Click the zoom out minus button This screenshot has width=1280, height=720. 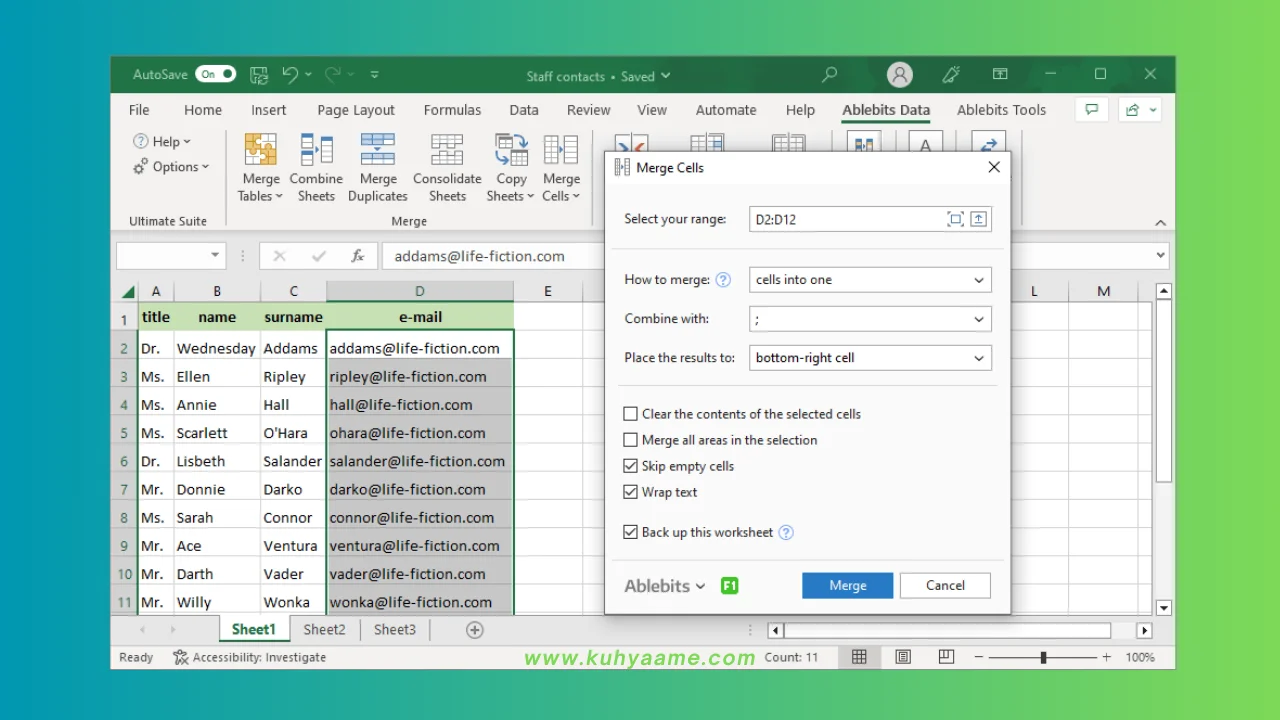(979, 657)
